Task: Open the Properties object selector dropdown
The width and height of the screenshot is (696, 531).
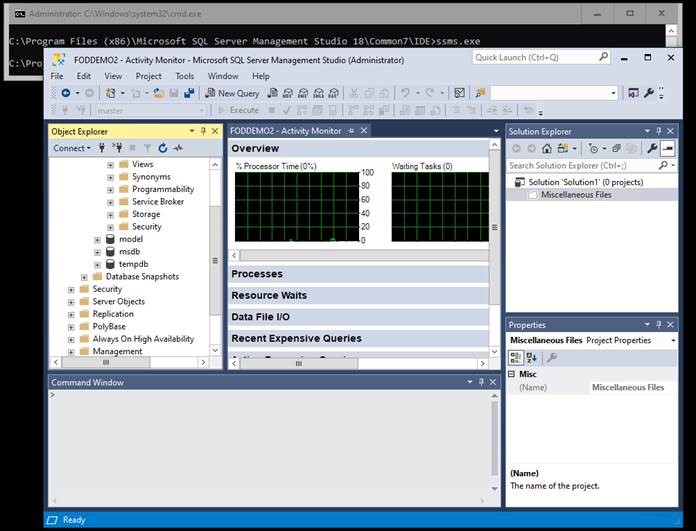Action: pyautogui.click(x=673, y=341)
